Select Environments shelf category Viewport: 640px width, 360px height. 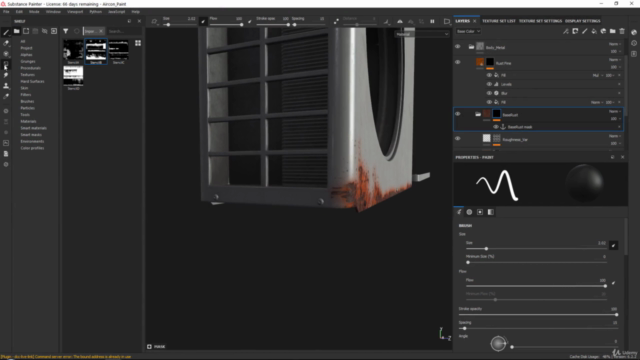pos(32,141)
